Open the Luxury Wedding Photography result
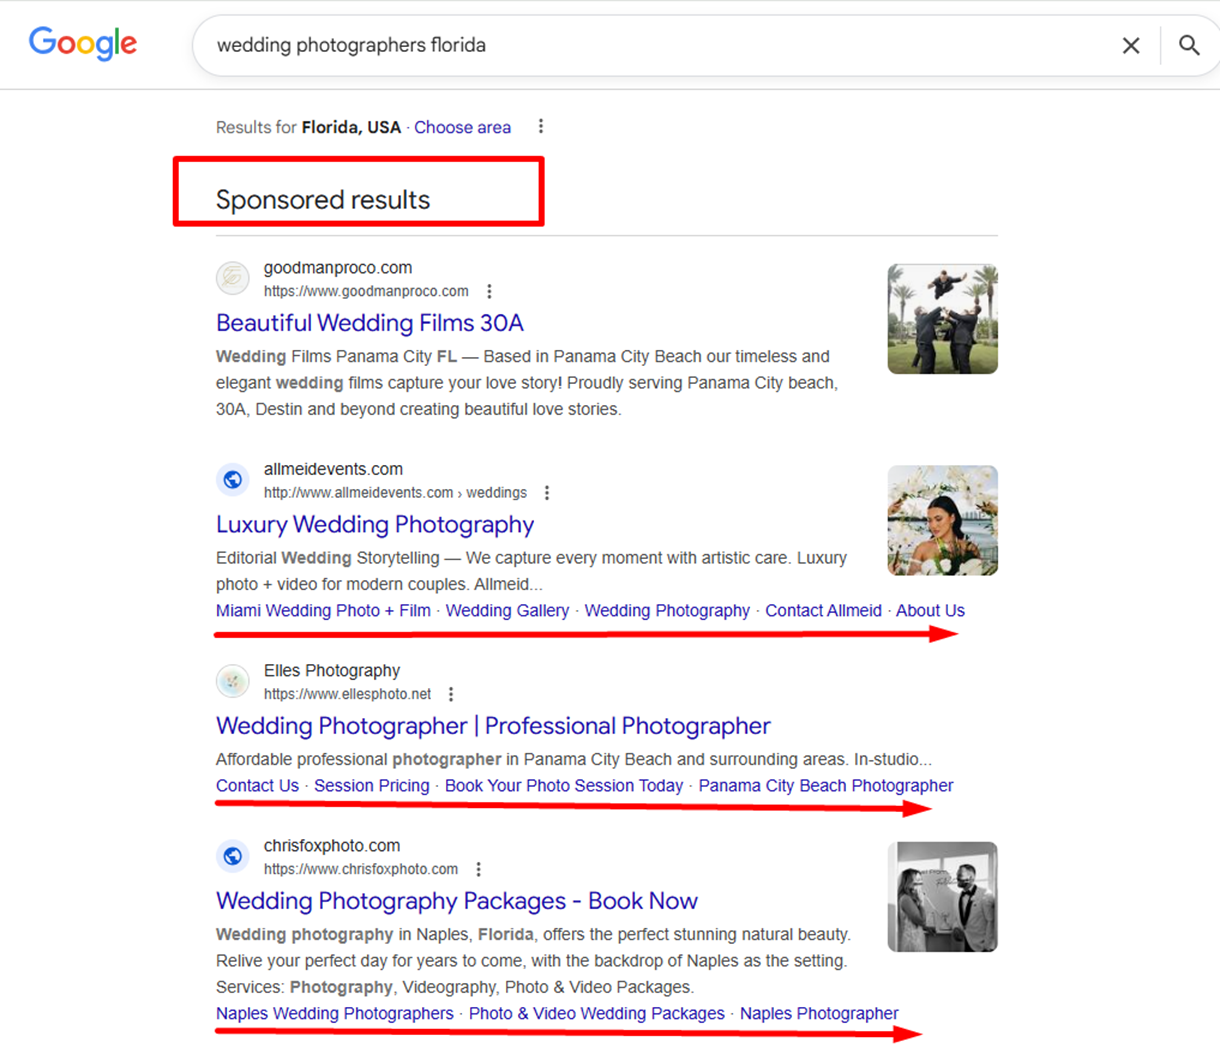1220x1048 pixels. (374, 524)
